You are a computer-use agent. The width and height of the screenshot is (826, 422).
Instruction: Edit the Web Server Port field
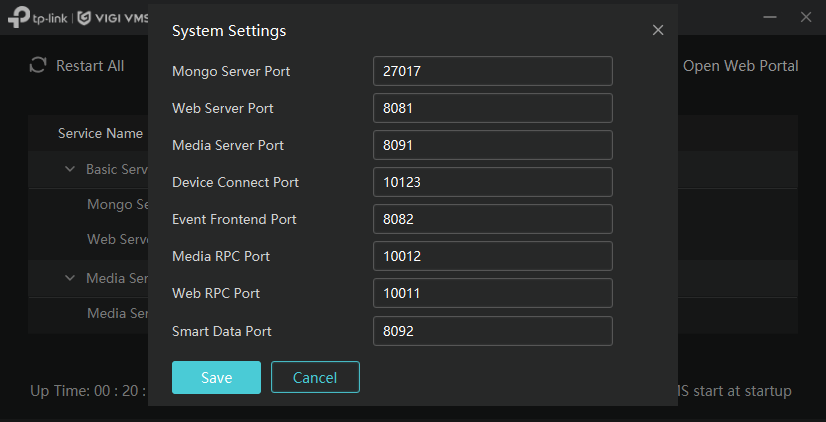pyautogui.click(x=493, y=108)
